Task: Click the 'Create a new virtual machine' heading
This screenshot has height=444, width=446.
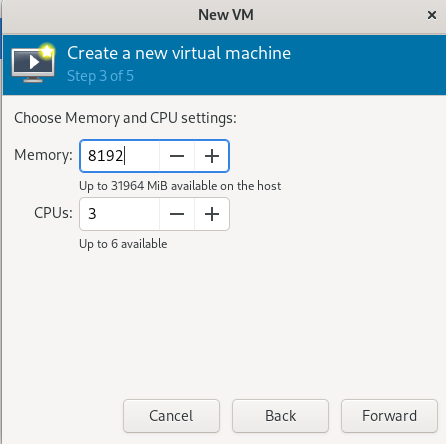Action: (179, 53)
